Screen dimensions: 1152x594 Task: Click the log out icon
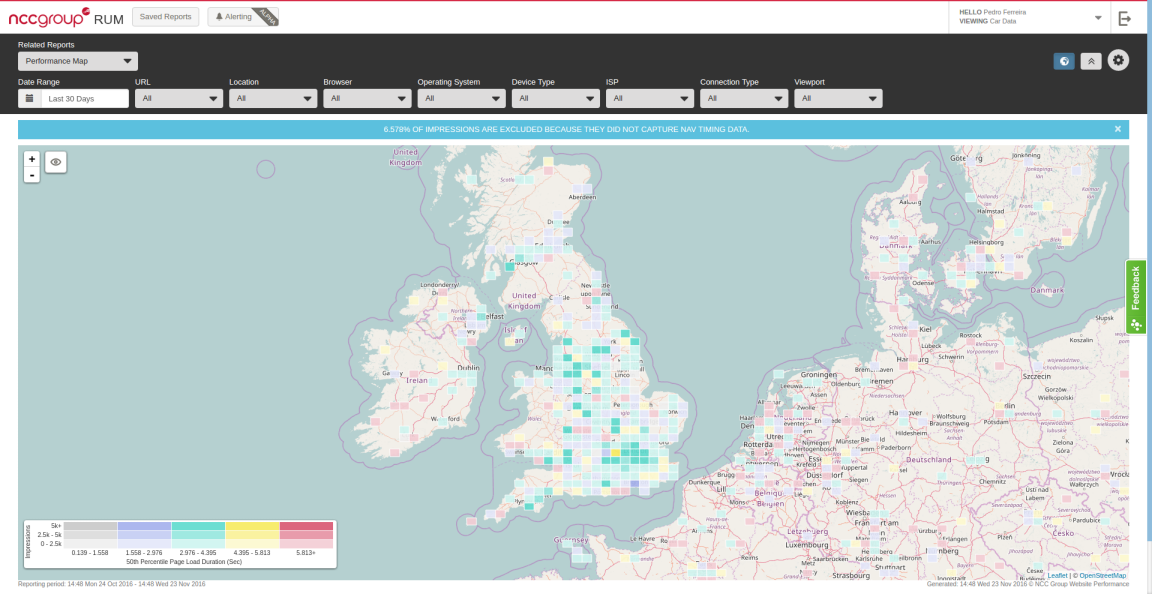1124,18
